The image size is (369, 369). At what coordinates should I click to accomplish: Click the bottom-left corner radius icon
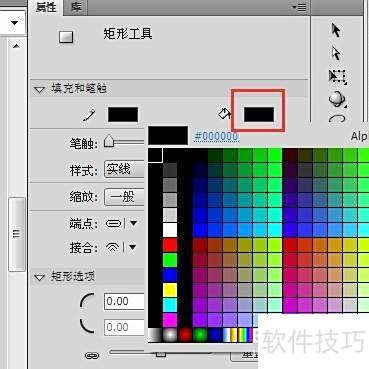coord(87,325)
